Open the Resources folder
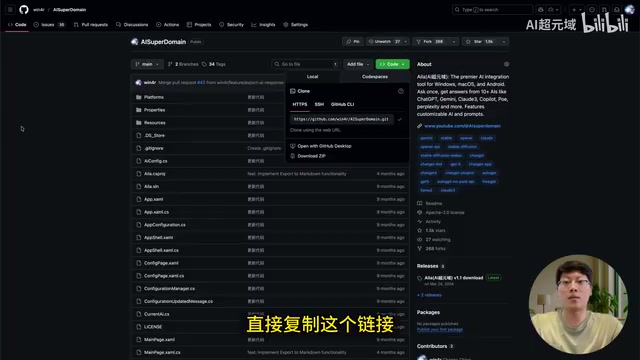The image size is (640, 360). 154,123
